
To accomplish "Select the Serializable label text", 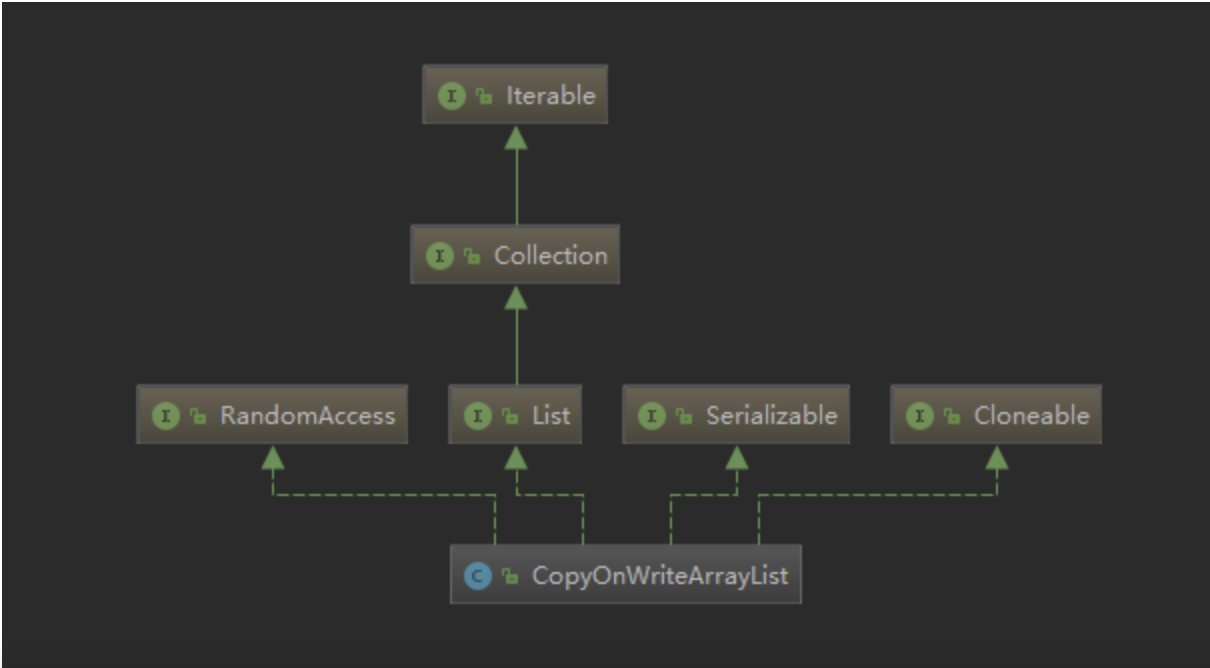I will pyautogui.click(x=771, y=416).
